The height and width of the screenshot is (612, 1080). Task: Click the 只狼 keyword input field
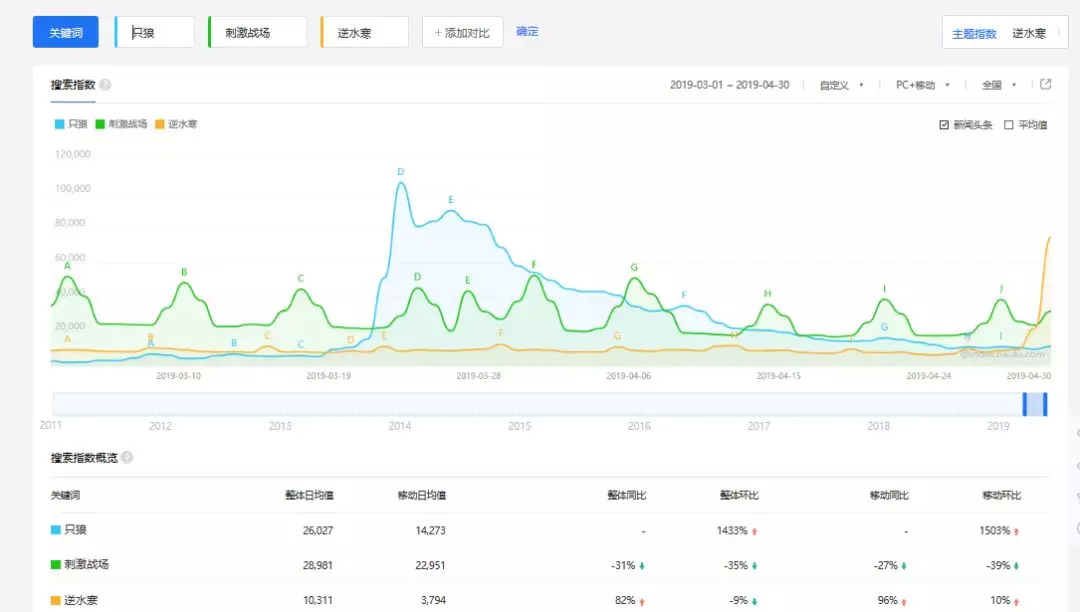[156, 32]
